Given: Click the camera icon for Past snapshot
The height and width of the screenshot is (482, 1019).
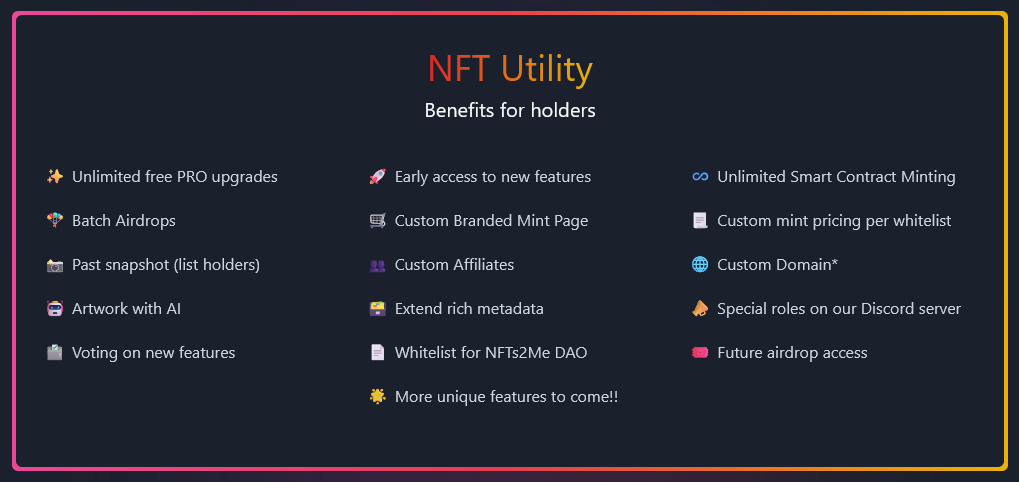Looking at the screenshot, I should point(55,265).
